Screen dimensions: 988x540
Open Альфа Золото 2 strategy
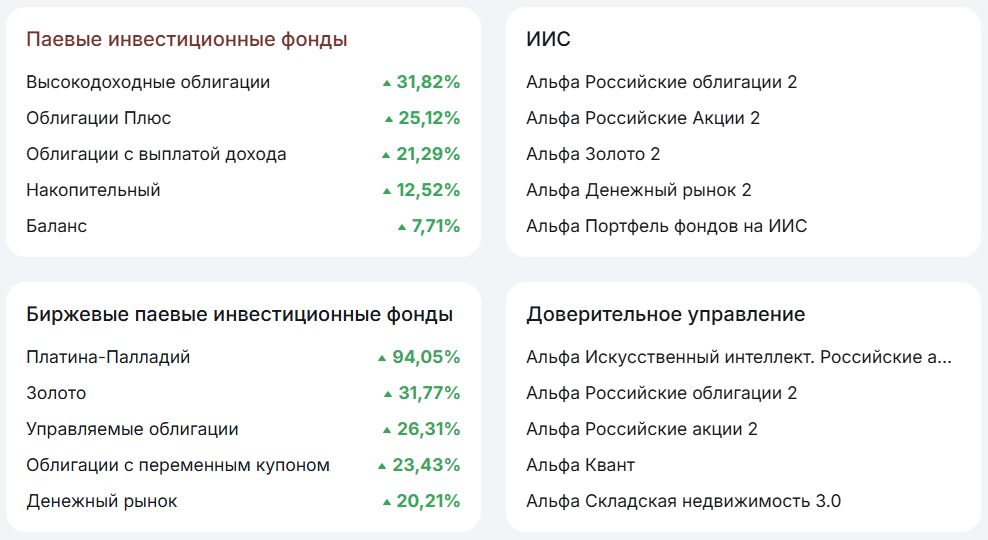[x=593, y=154]
